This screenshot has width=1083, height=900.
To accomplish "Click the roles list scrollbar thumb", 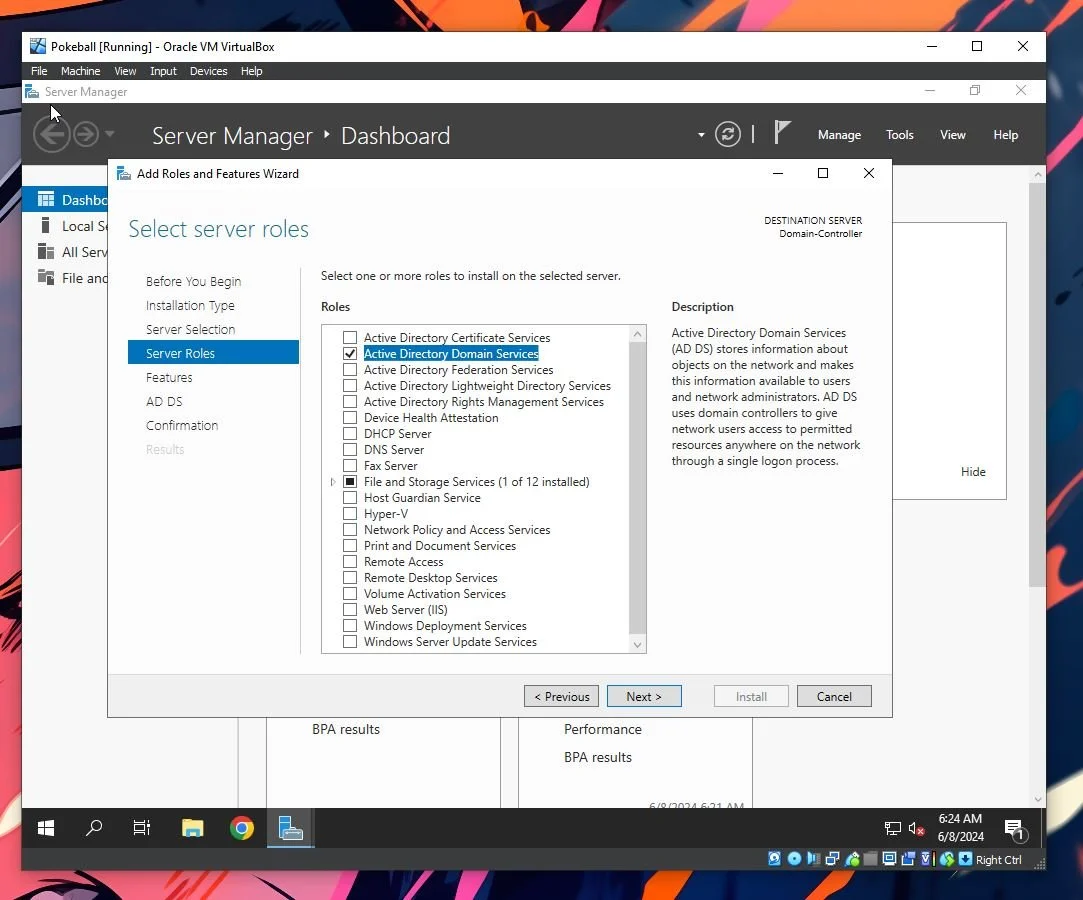I will 638,488.
